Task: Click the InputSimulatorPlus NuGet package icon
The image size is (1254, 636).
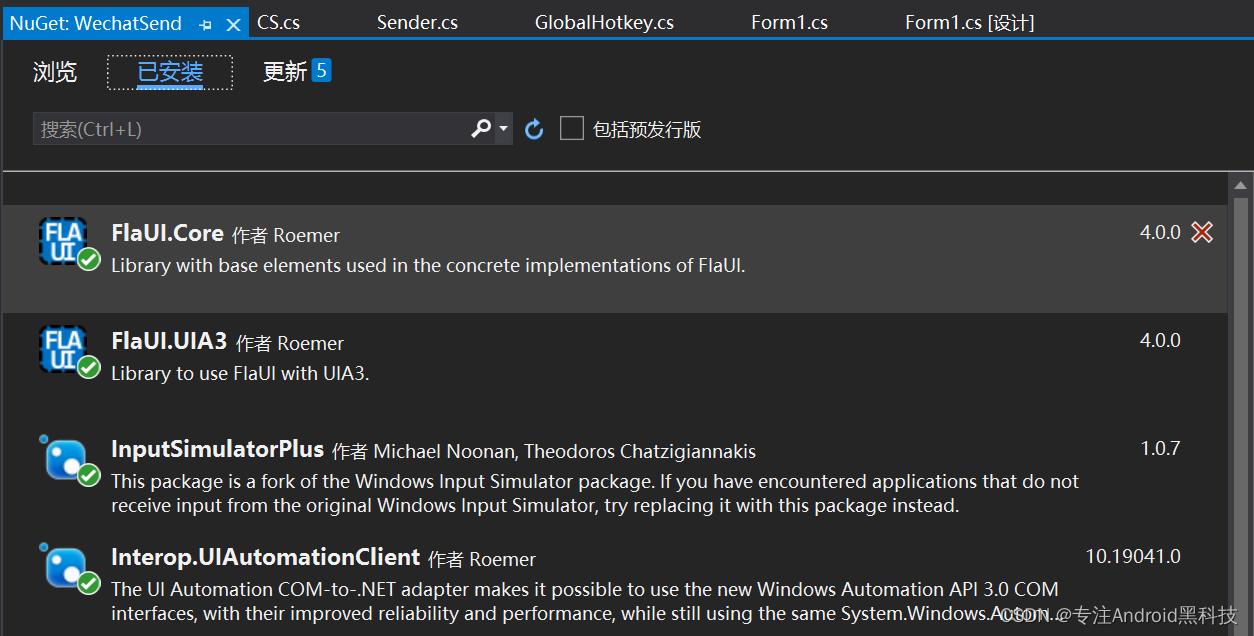Action: point(62,458)
